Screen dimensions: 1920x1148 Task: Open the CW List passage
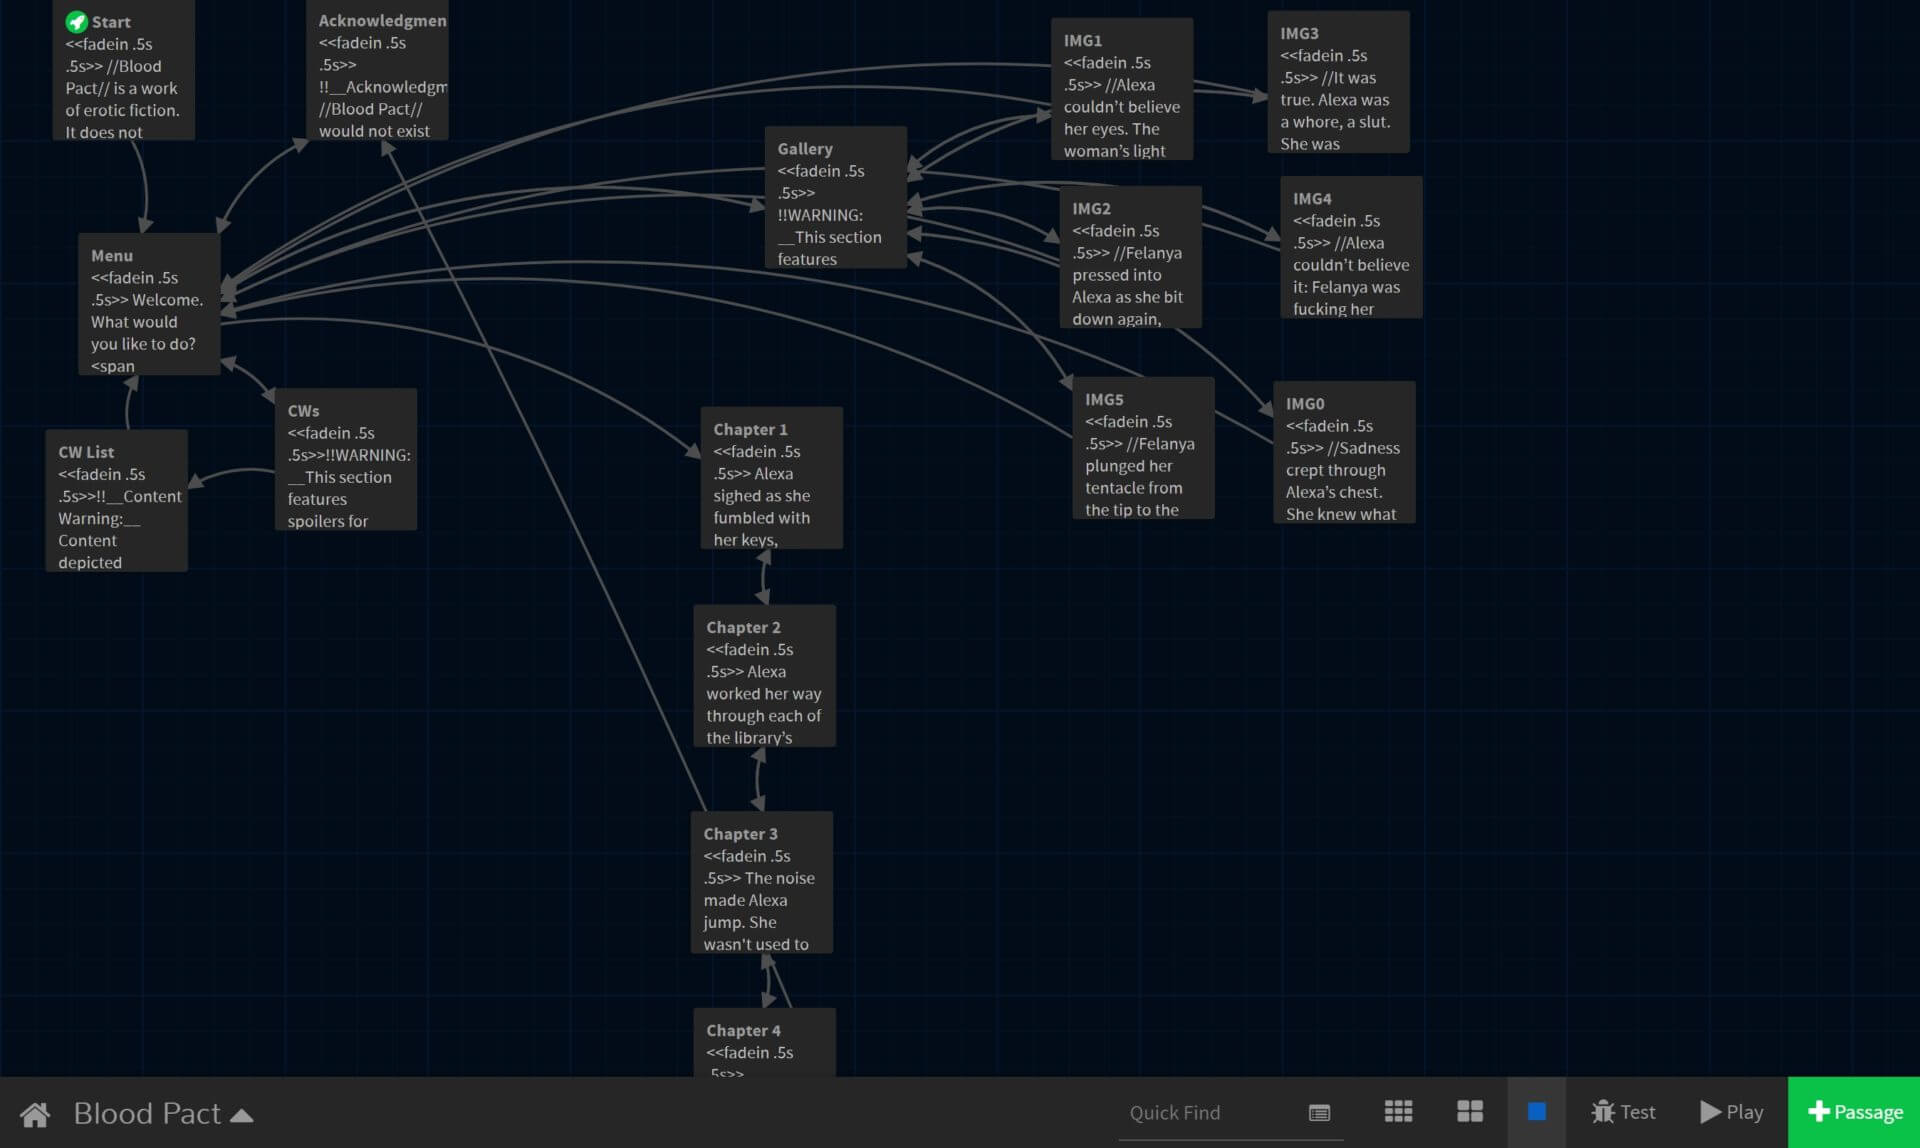click(x=116, y=500)
